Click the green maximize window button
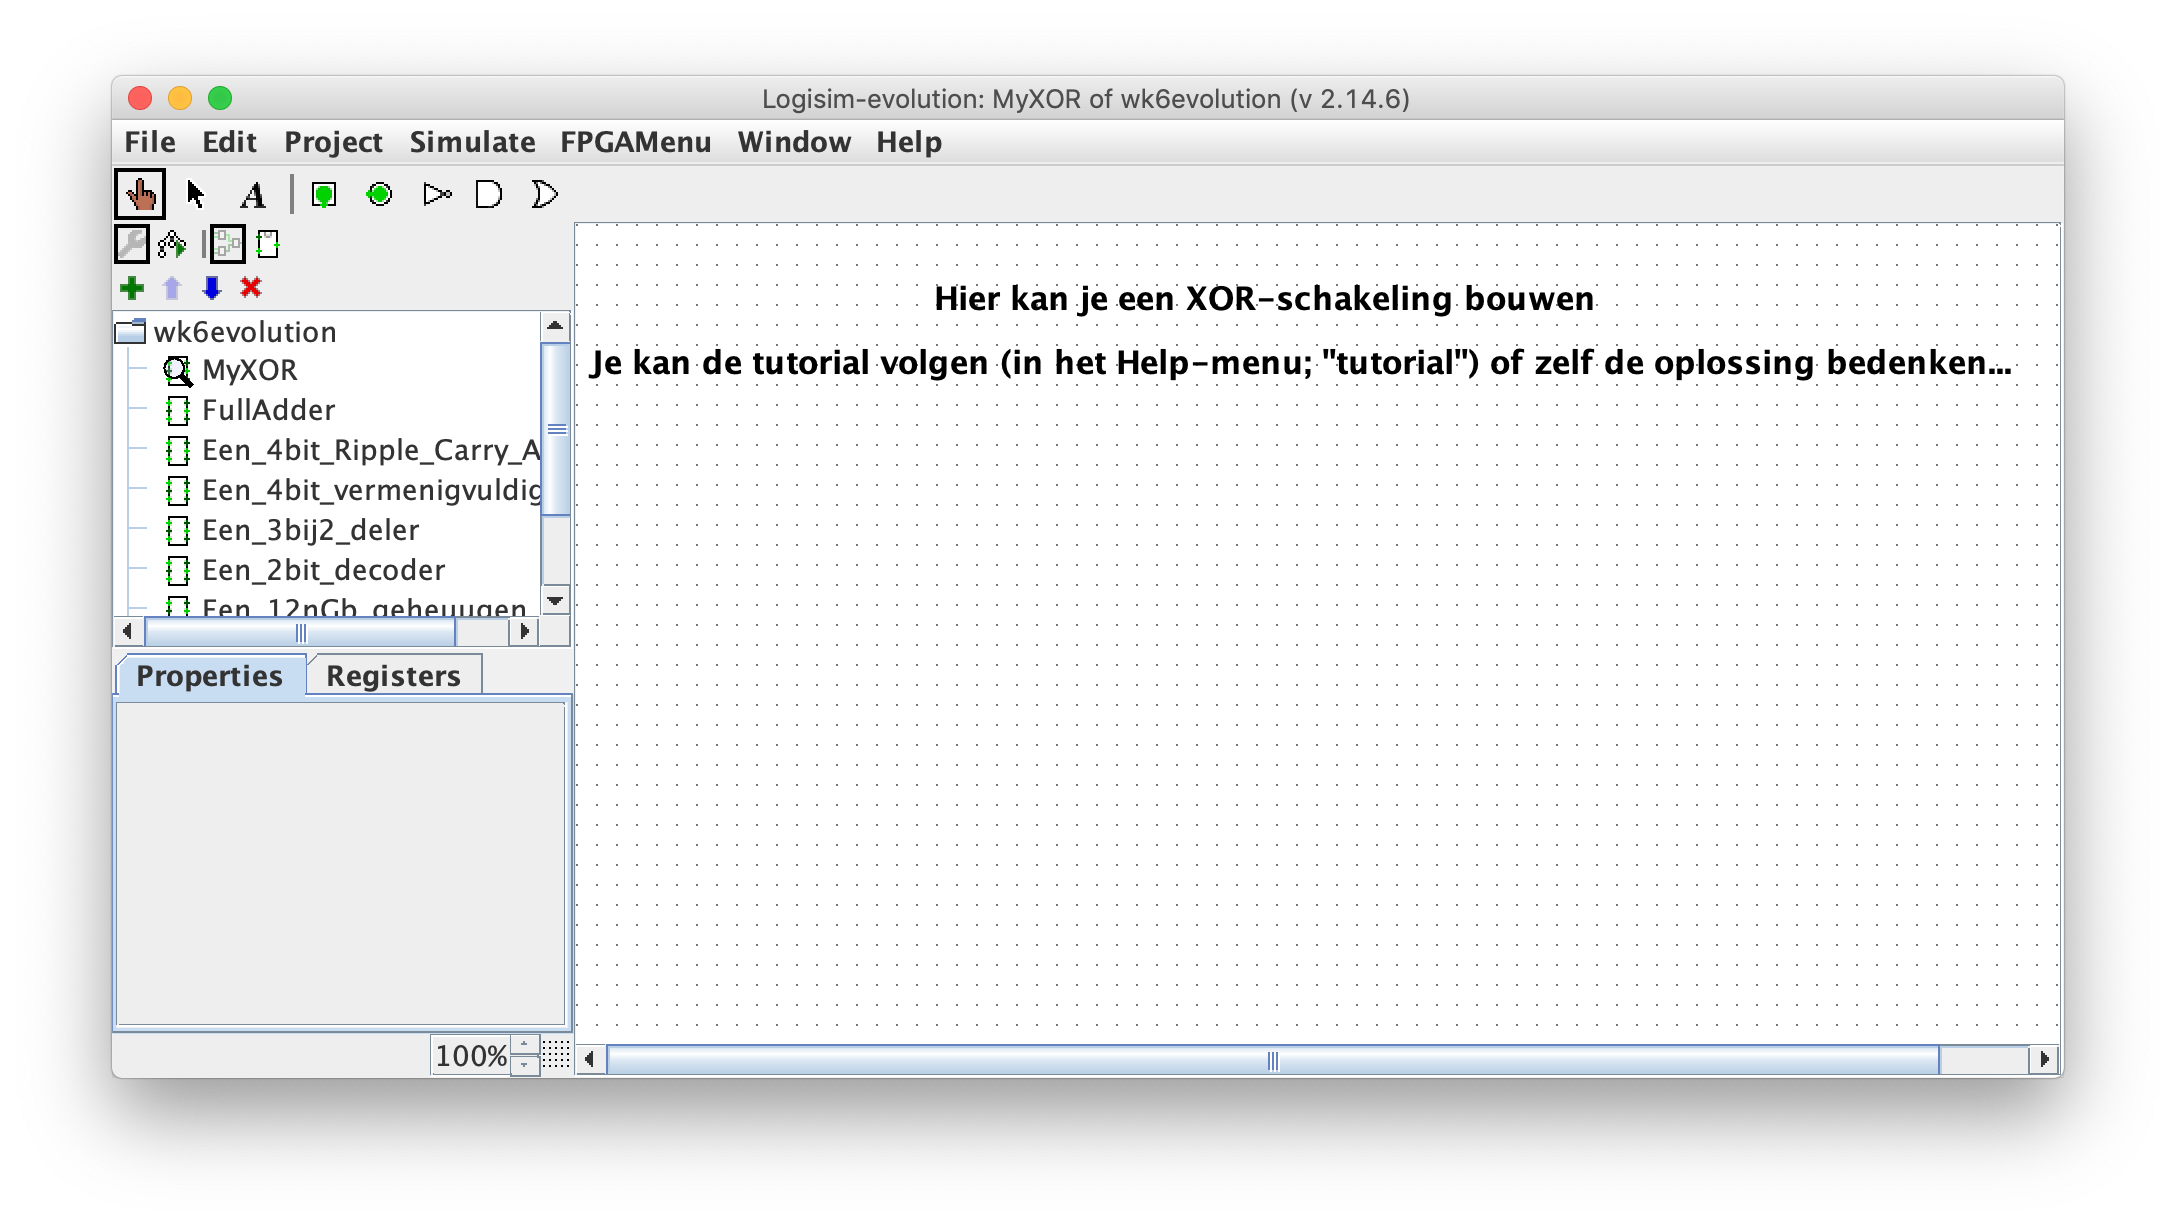The width and height of the screenshot is (2176, 1226). pyautogui.click(x=220, y=98)
